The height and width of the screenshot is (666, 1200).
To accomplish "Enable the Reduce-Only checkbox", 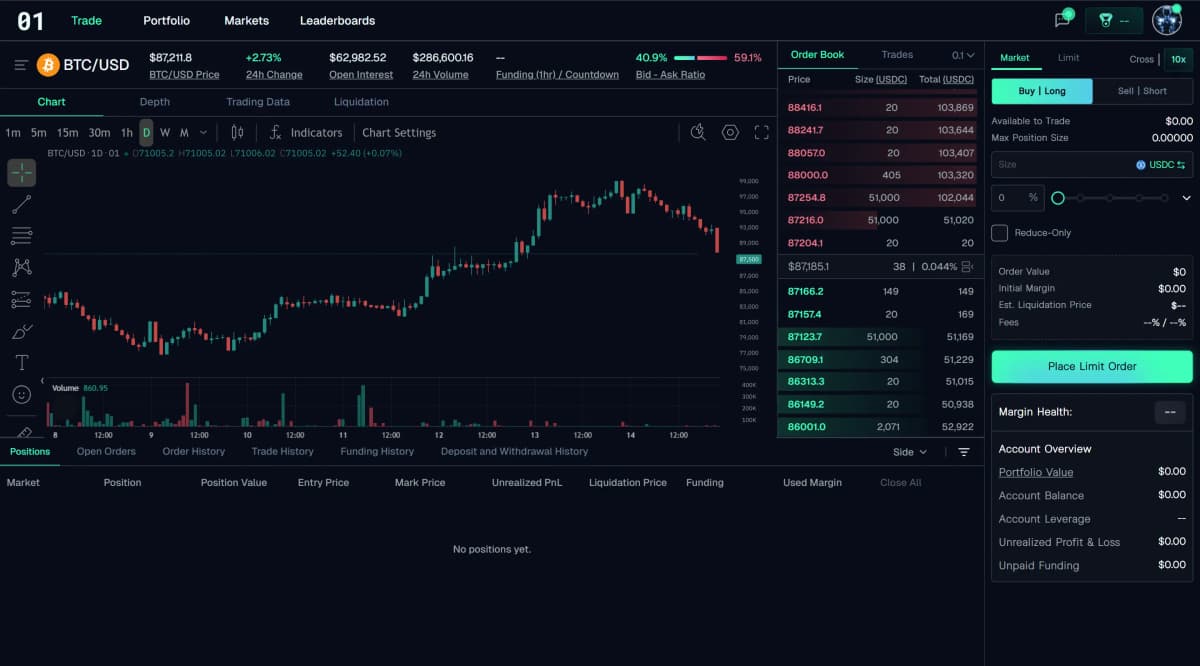I will point(999,233).
